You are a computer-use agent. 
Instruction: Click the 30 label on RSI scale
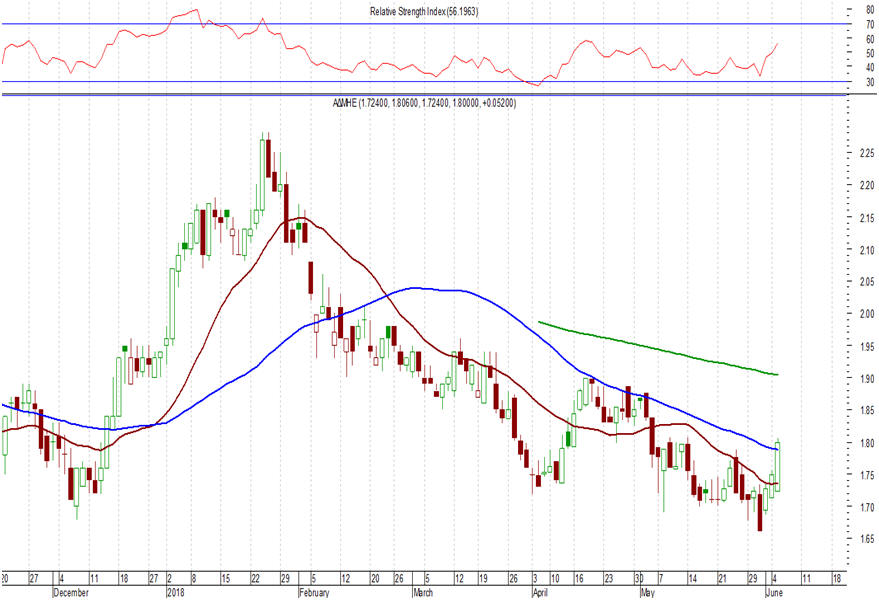click(x=870, y=82)
